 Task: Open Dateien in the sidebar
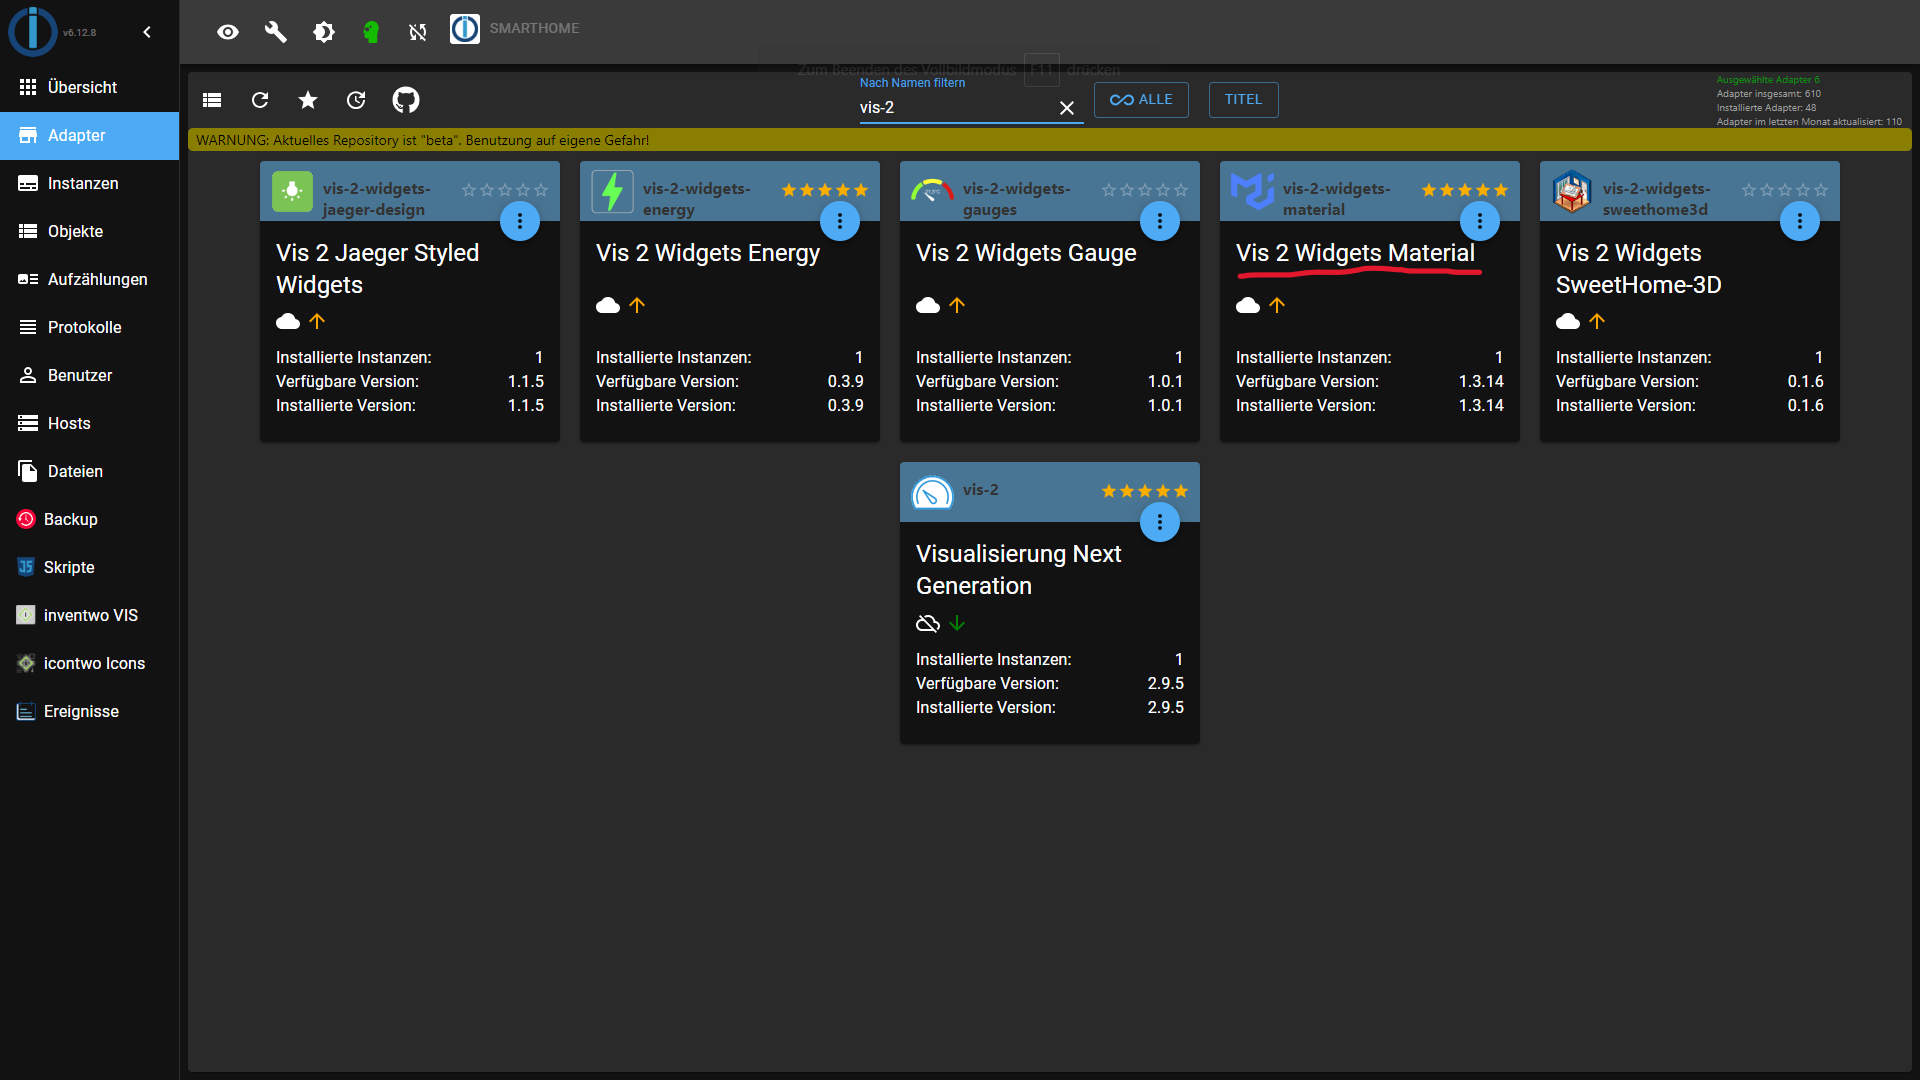[x=90, y=472]
